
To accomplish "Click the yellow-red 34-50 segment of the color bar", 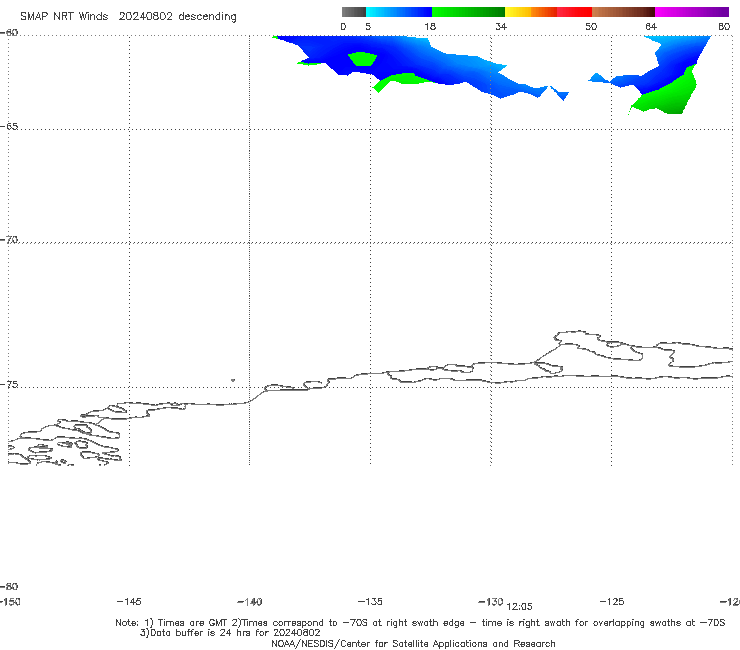I will 548,12.
